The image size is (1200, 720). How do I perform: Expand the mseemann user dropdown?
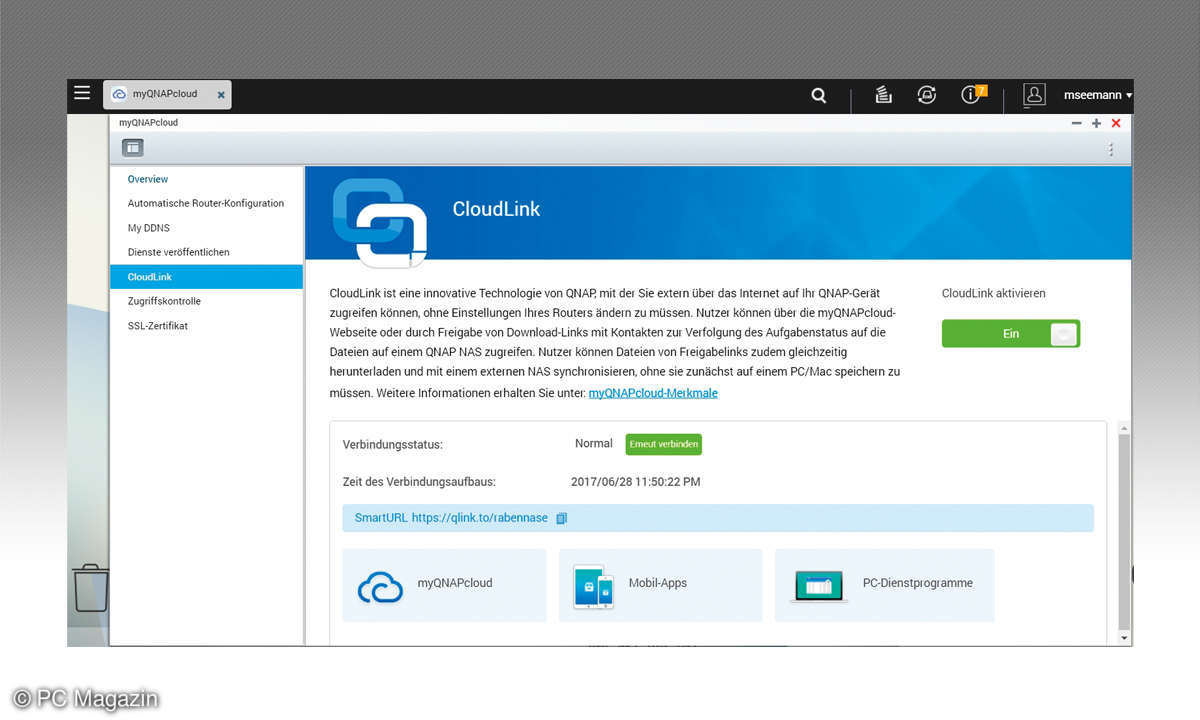1098,95
